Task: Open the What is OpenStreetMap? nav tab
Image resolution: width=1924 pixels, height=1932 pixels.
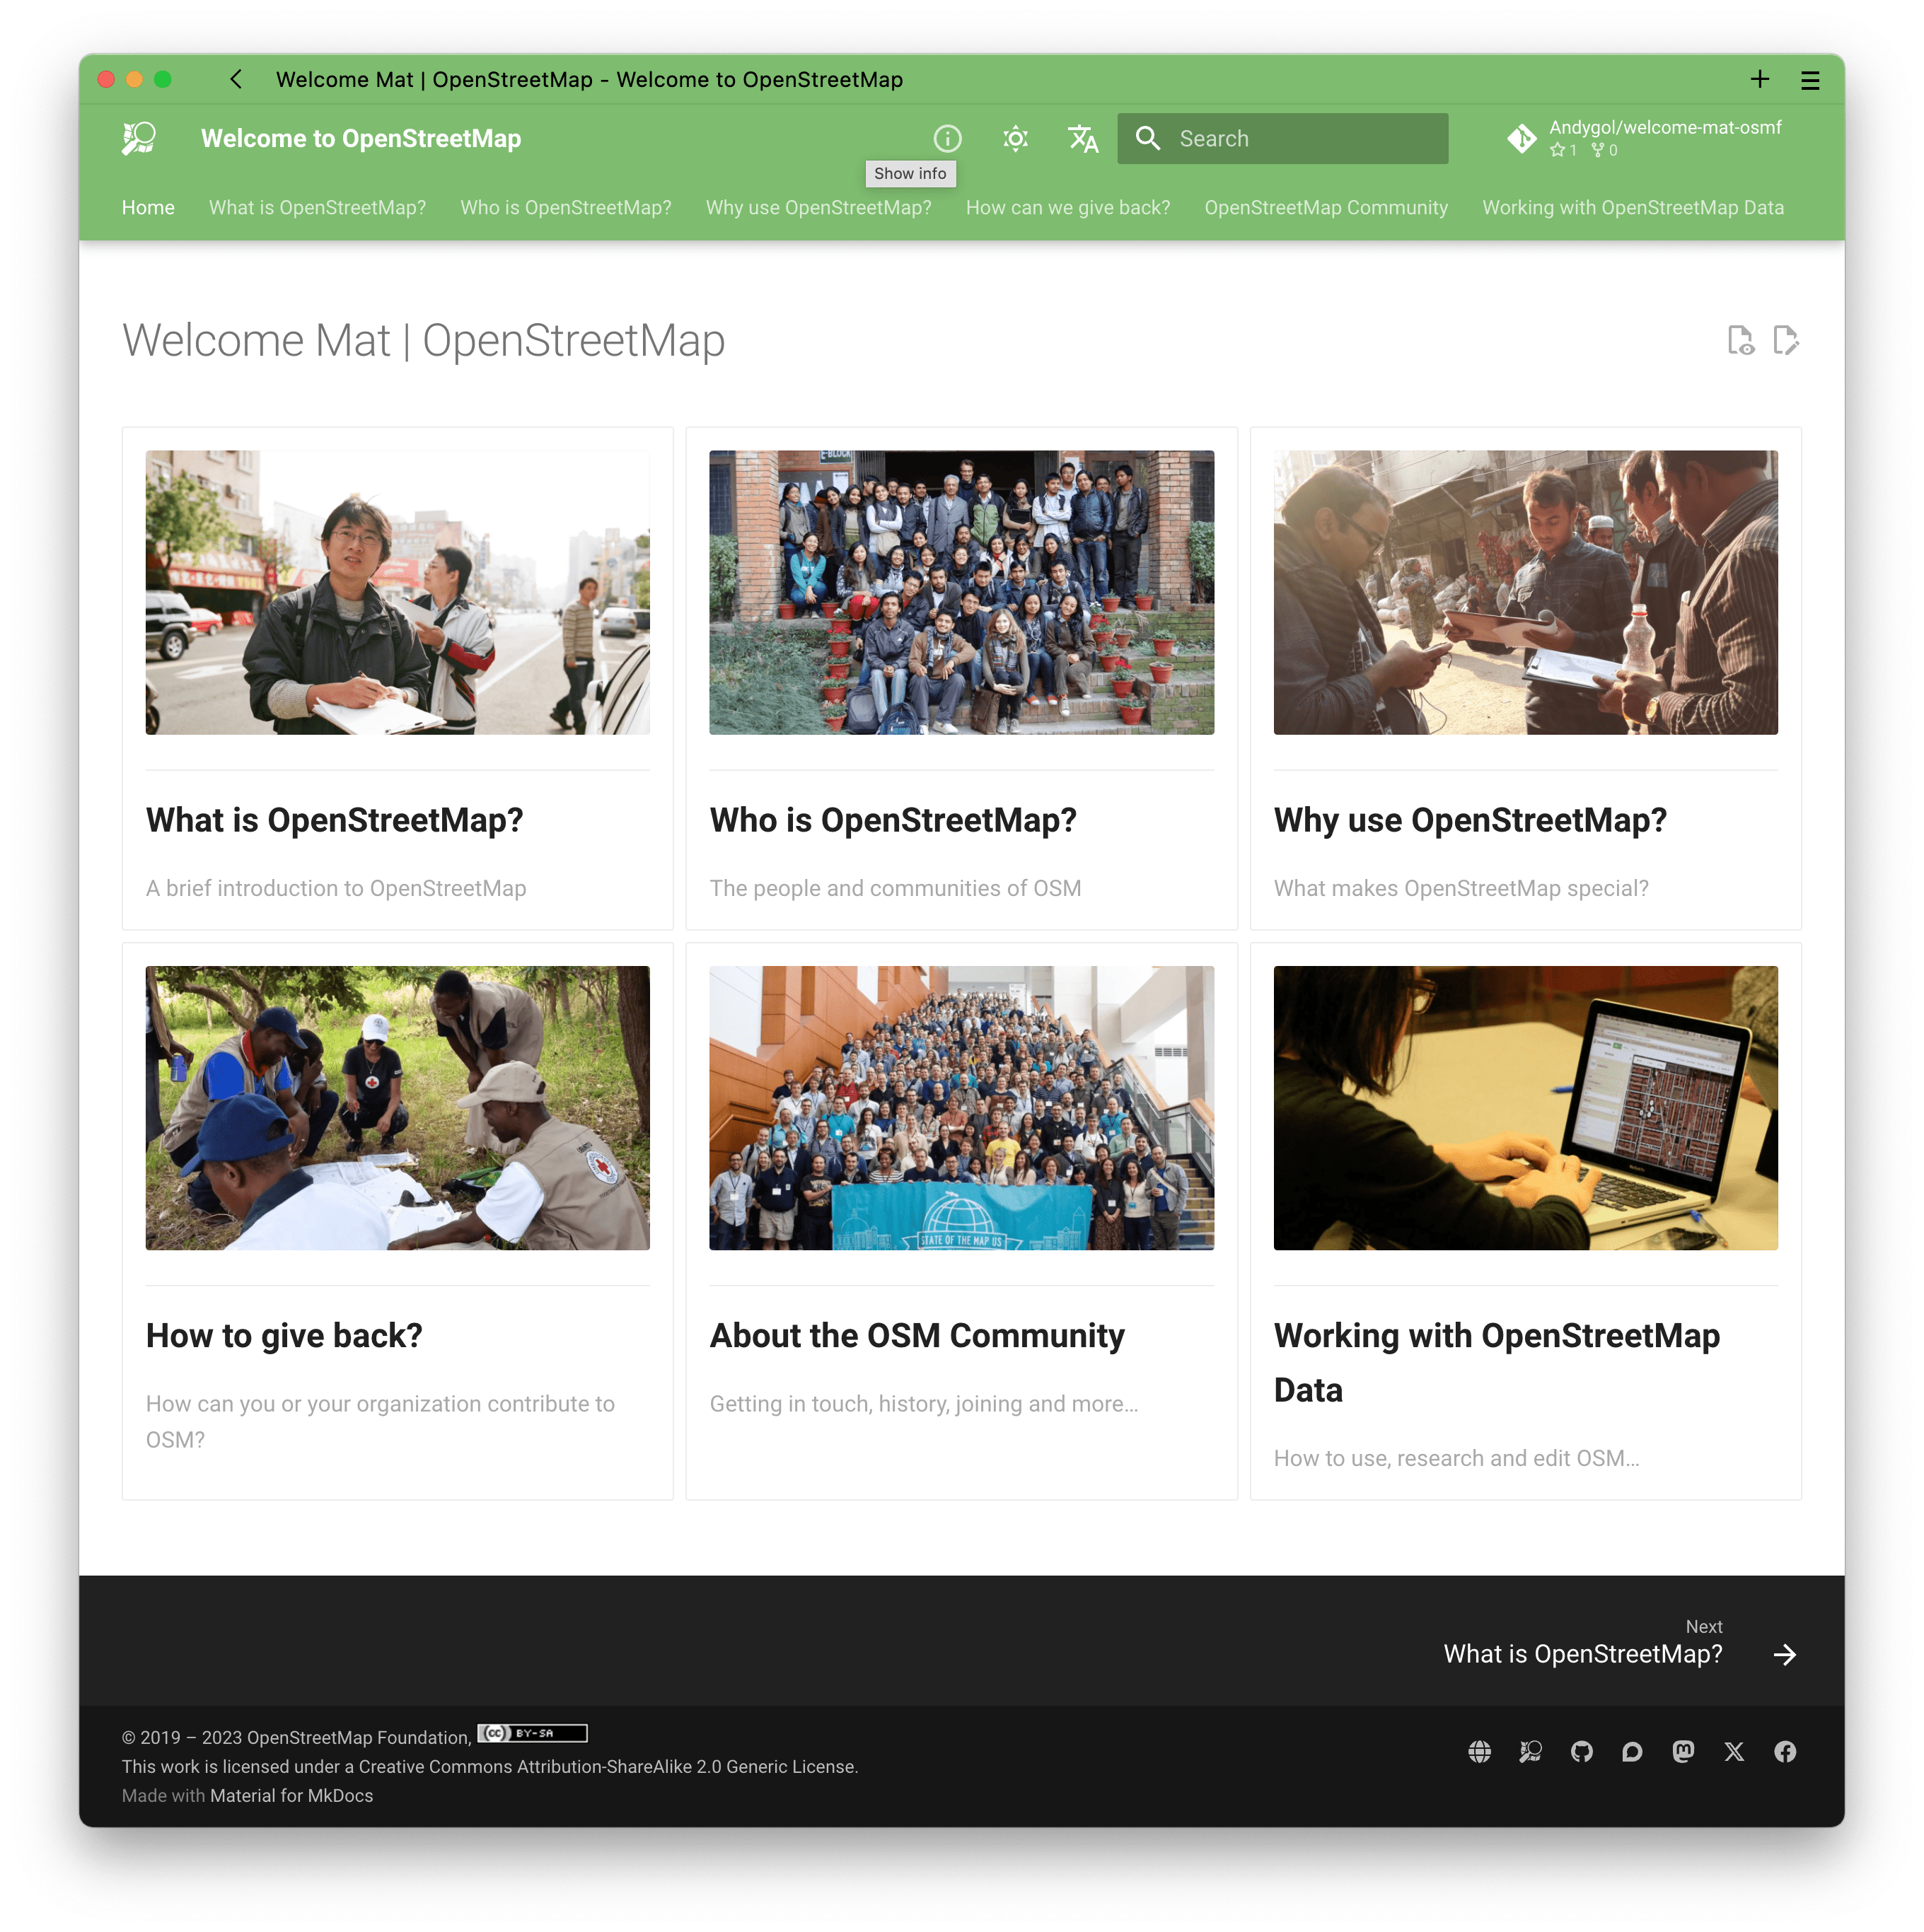Action: [x=317, y=207]
